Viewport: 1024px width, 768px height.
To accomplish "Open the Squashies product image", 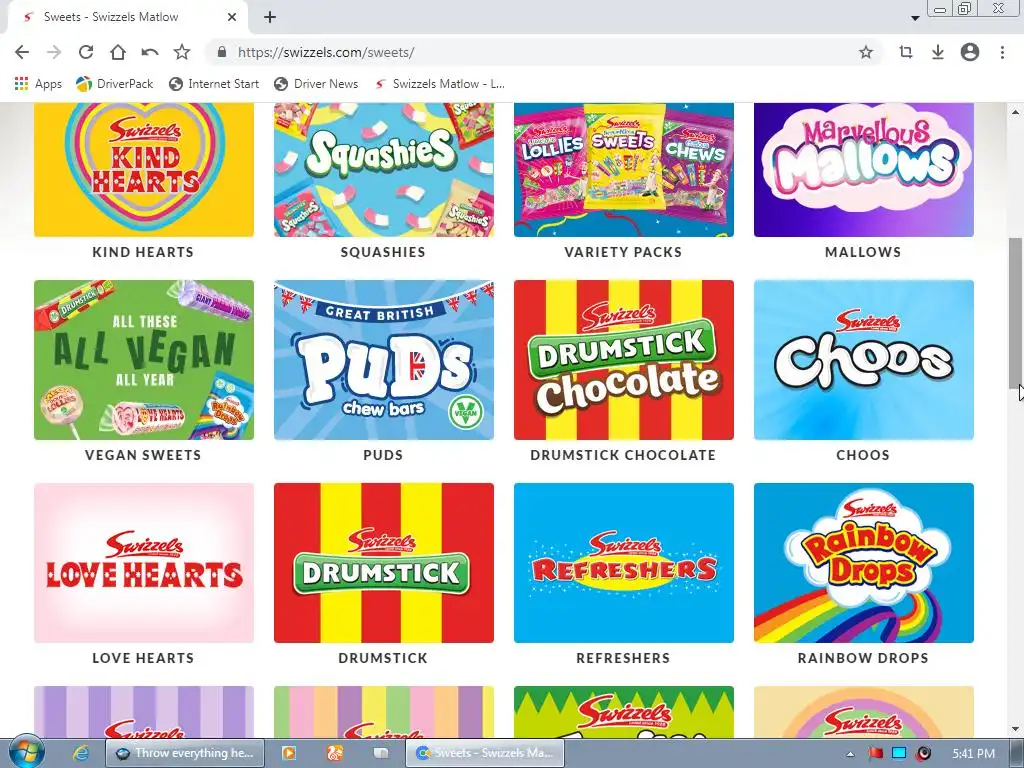I will (x=384, y=169).
